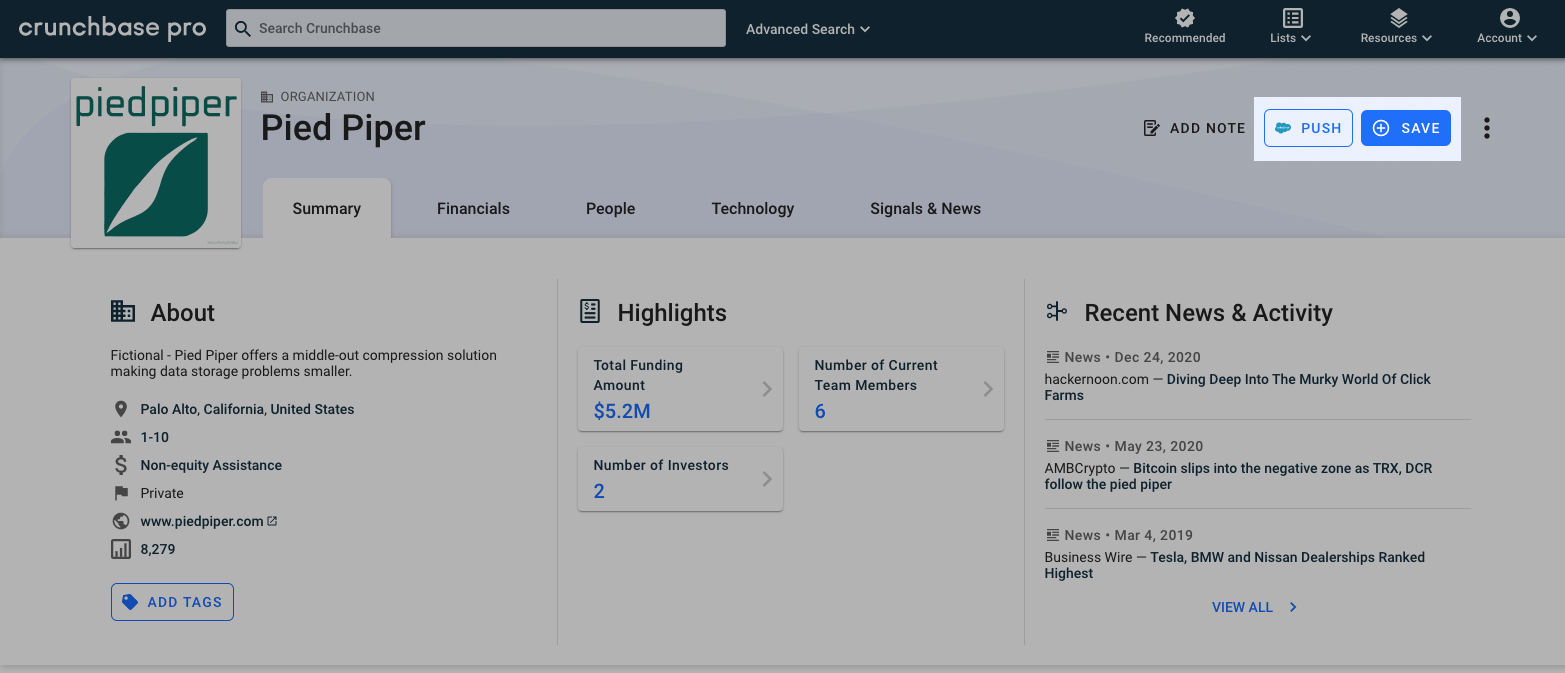The height and width of the screenshot is (673, 1565).
Task: Focus the Search Crunchbase field
Action: (x=476, y=28)
